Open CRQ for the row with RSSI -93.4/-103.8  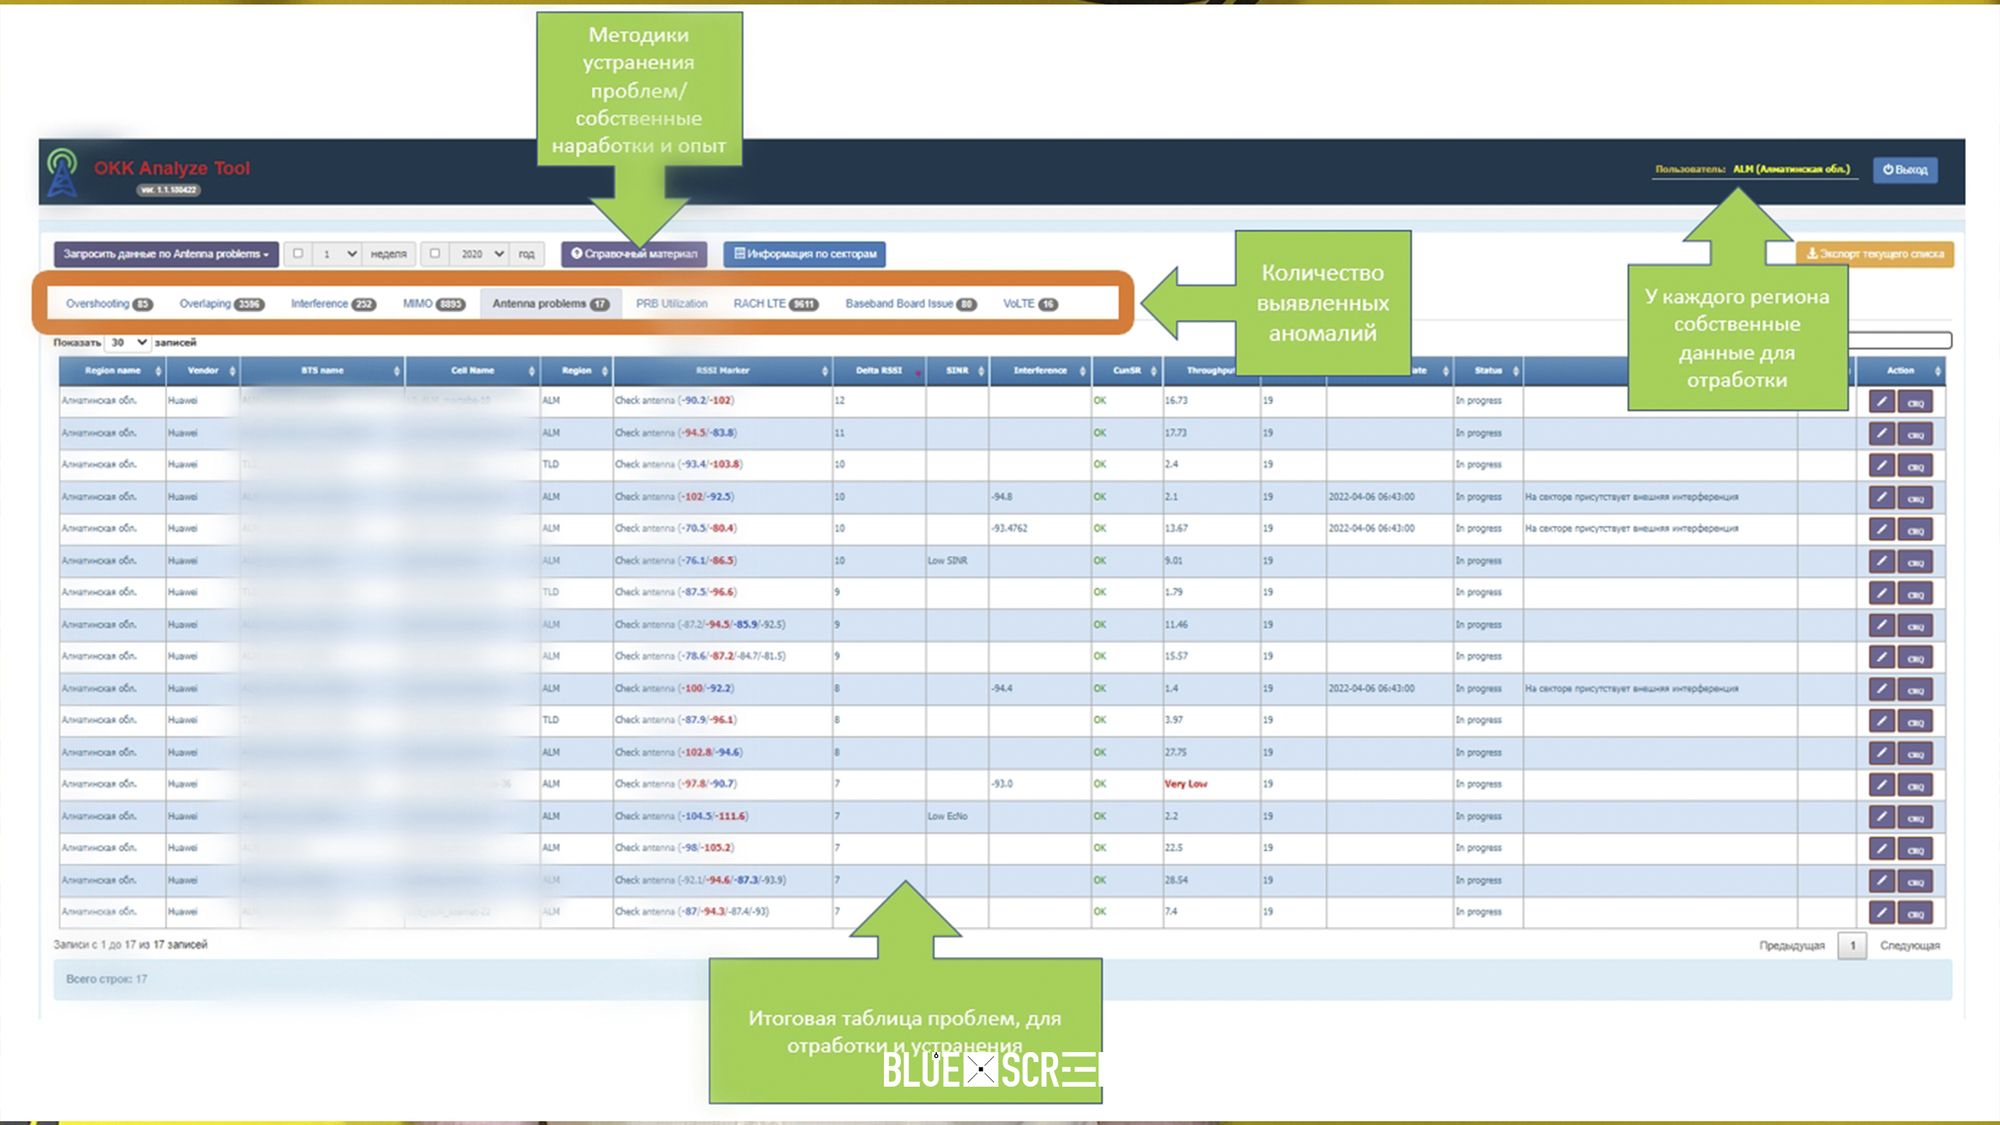(x=1915, y=466)
